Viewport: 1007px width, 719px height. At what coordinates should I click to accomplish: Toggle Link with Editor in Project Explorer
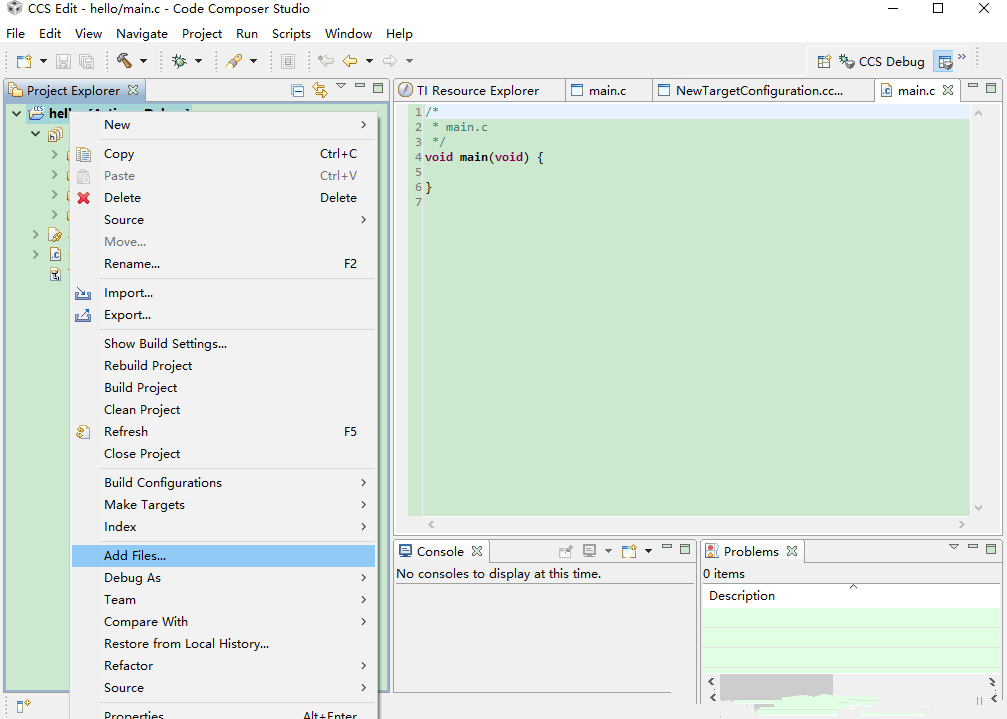320,90
